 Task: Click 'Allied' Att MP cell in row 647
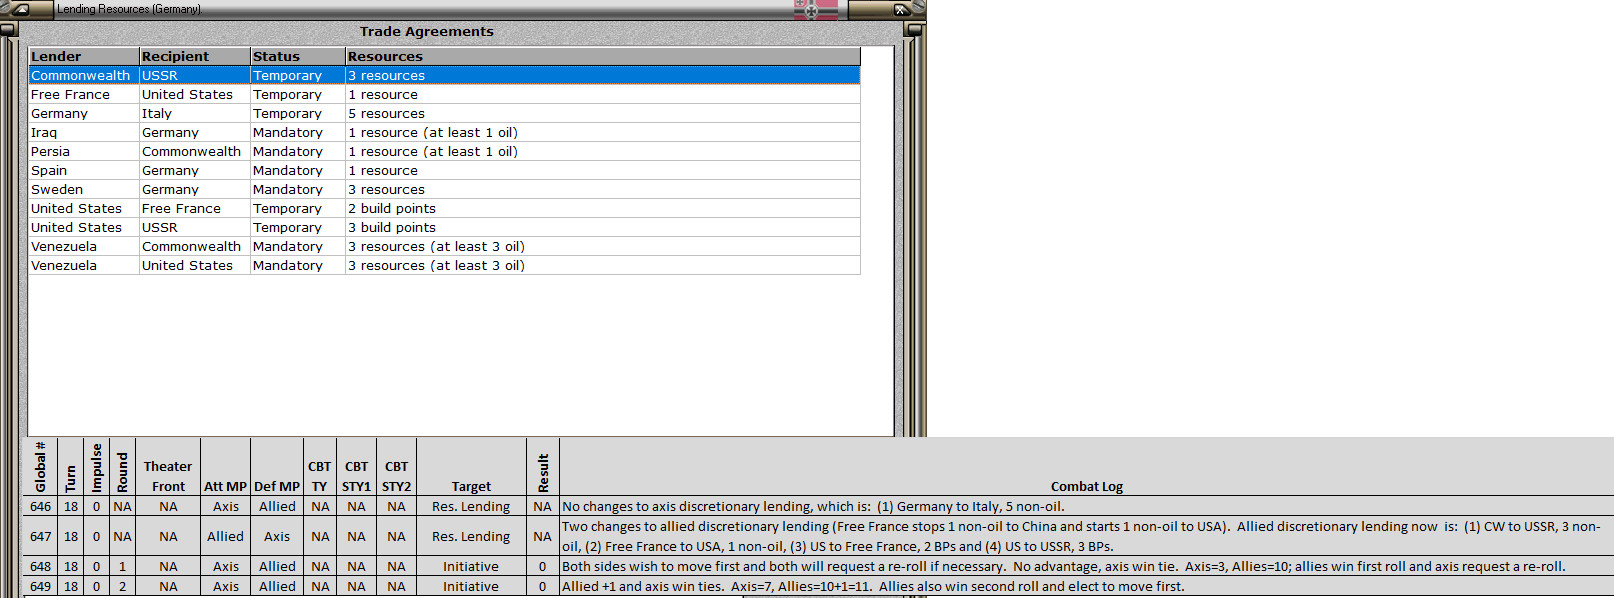[x=225, y=536]
